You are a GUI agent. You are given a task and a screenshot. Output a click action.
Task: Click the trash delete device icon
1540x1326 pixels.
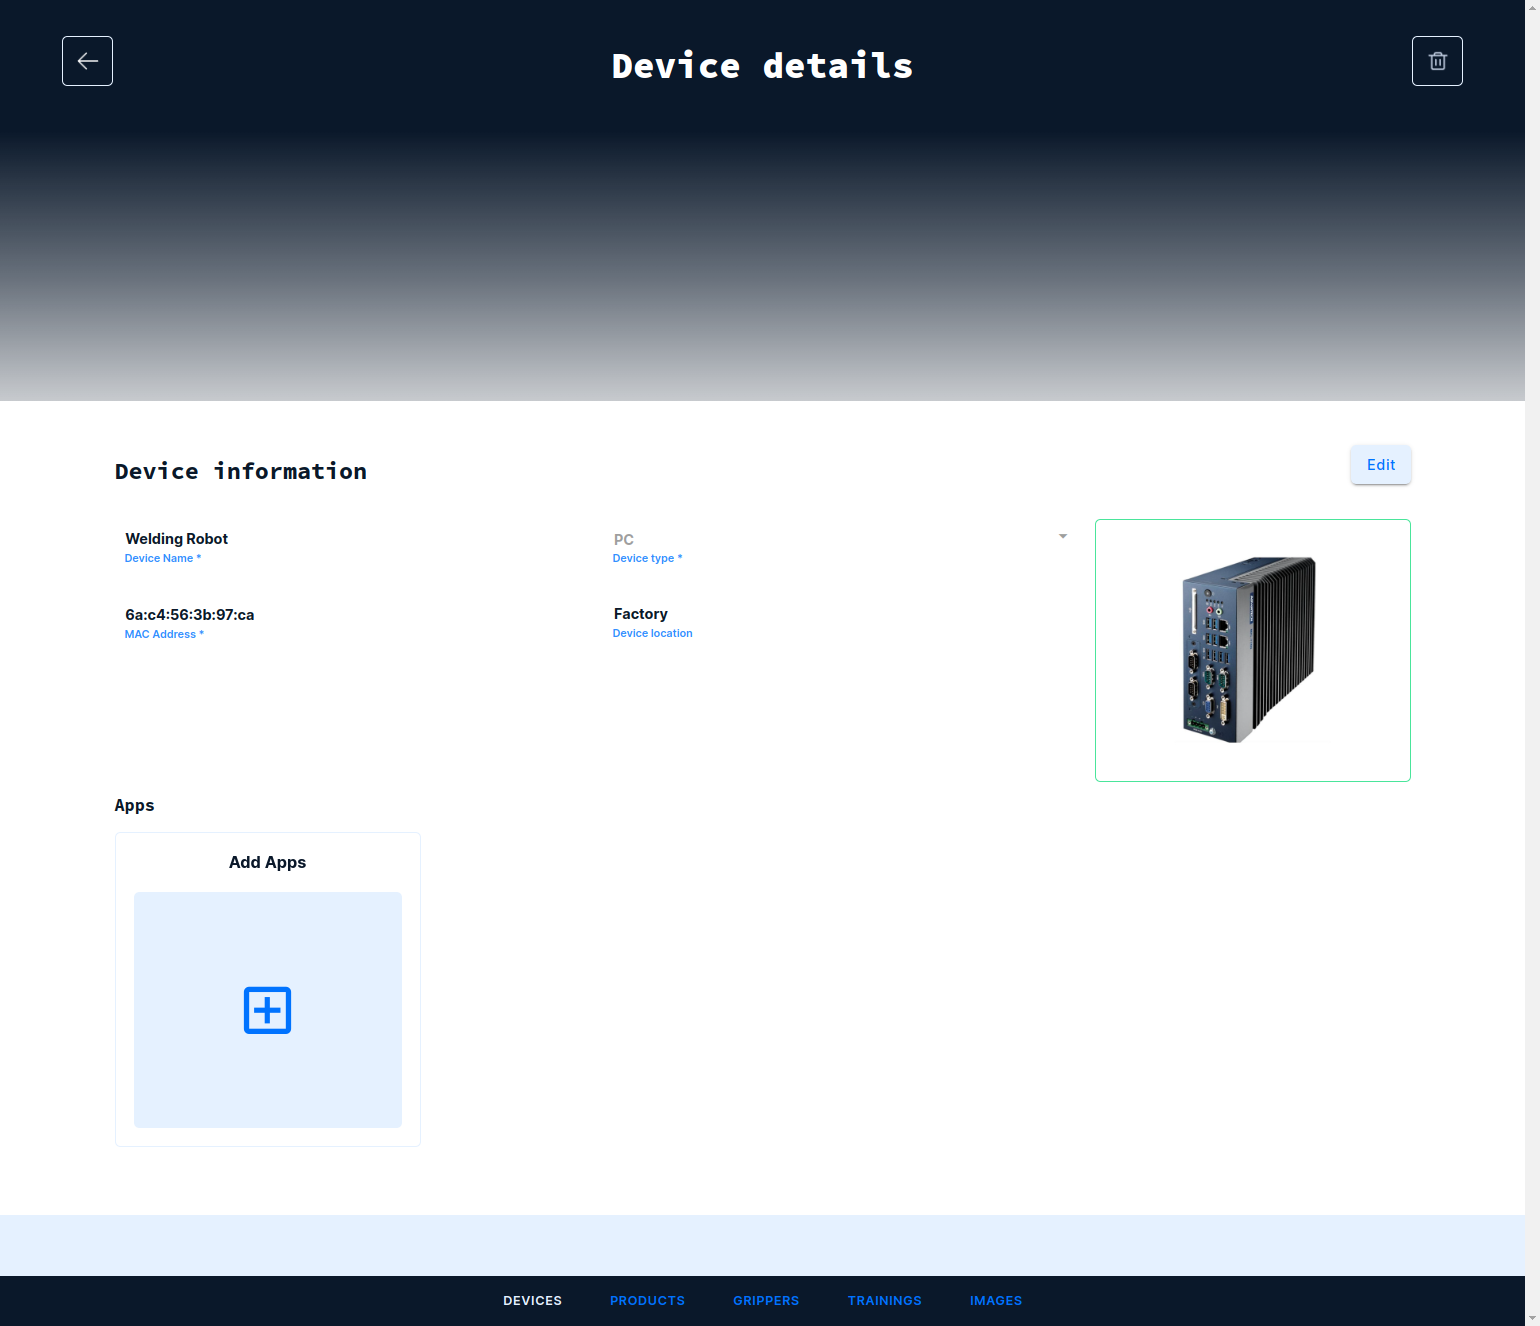[1437, 61]
